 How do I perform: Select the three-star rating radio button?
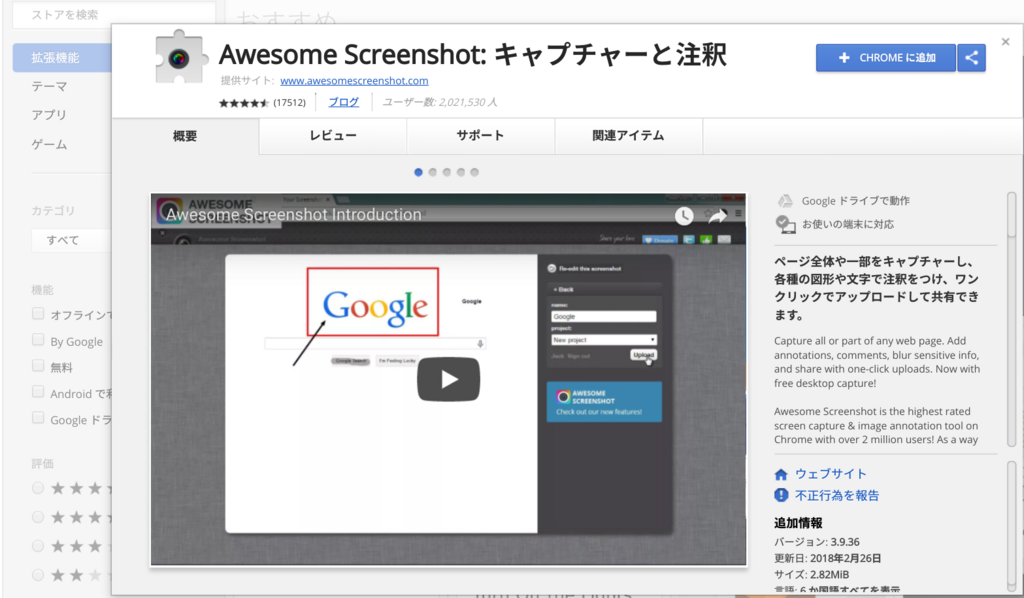tap(39, 546)
